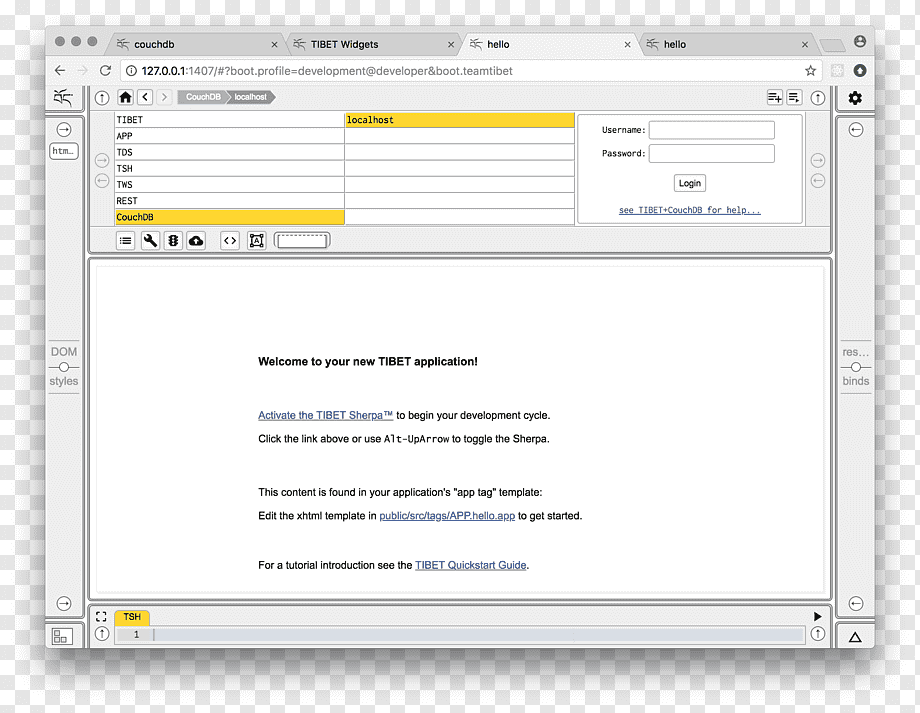Viewport: 920px width, 713px height.
Task: Click the layout grid icon in bottom-left corner
Action: (62, 636)
